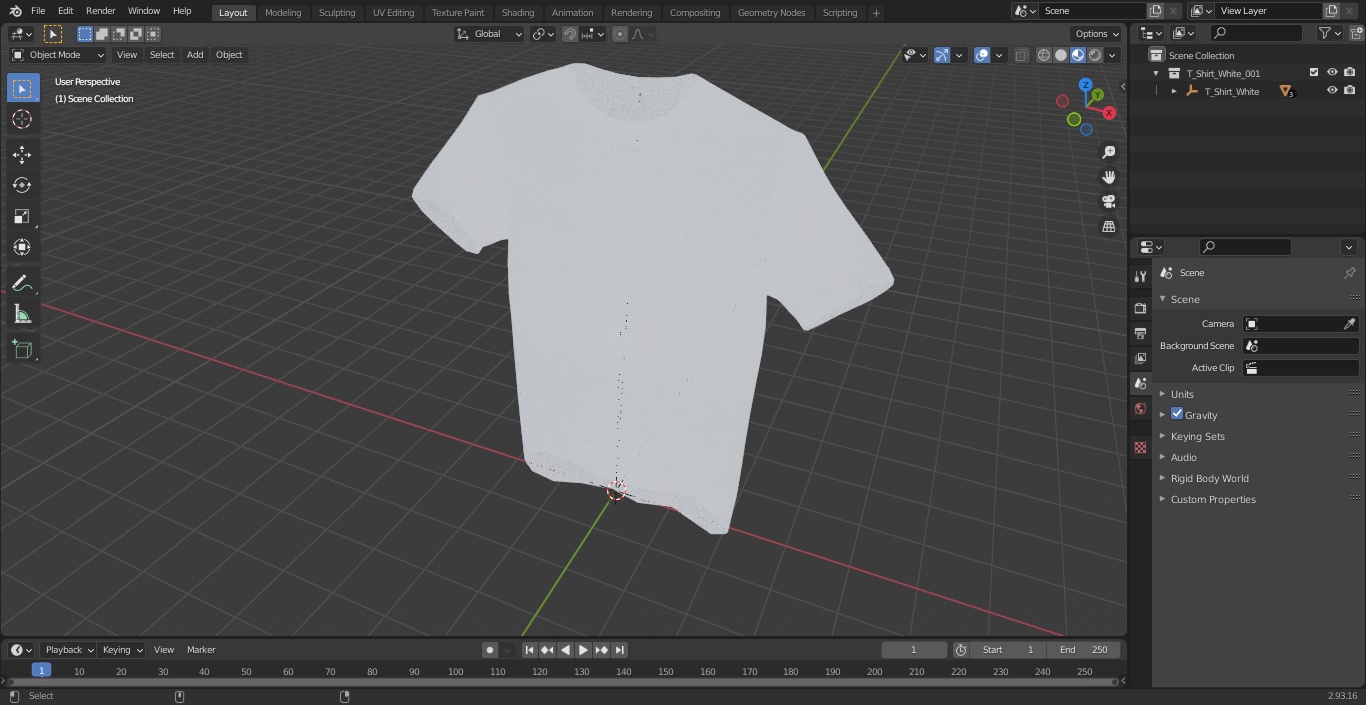Switch to Shading workspace tab

coord(518,13)
